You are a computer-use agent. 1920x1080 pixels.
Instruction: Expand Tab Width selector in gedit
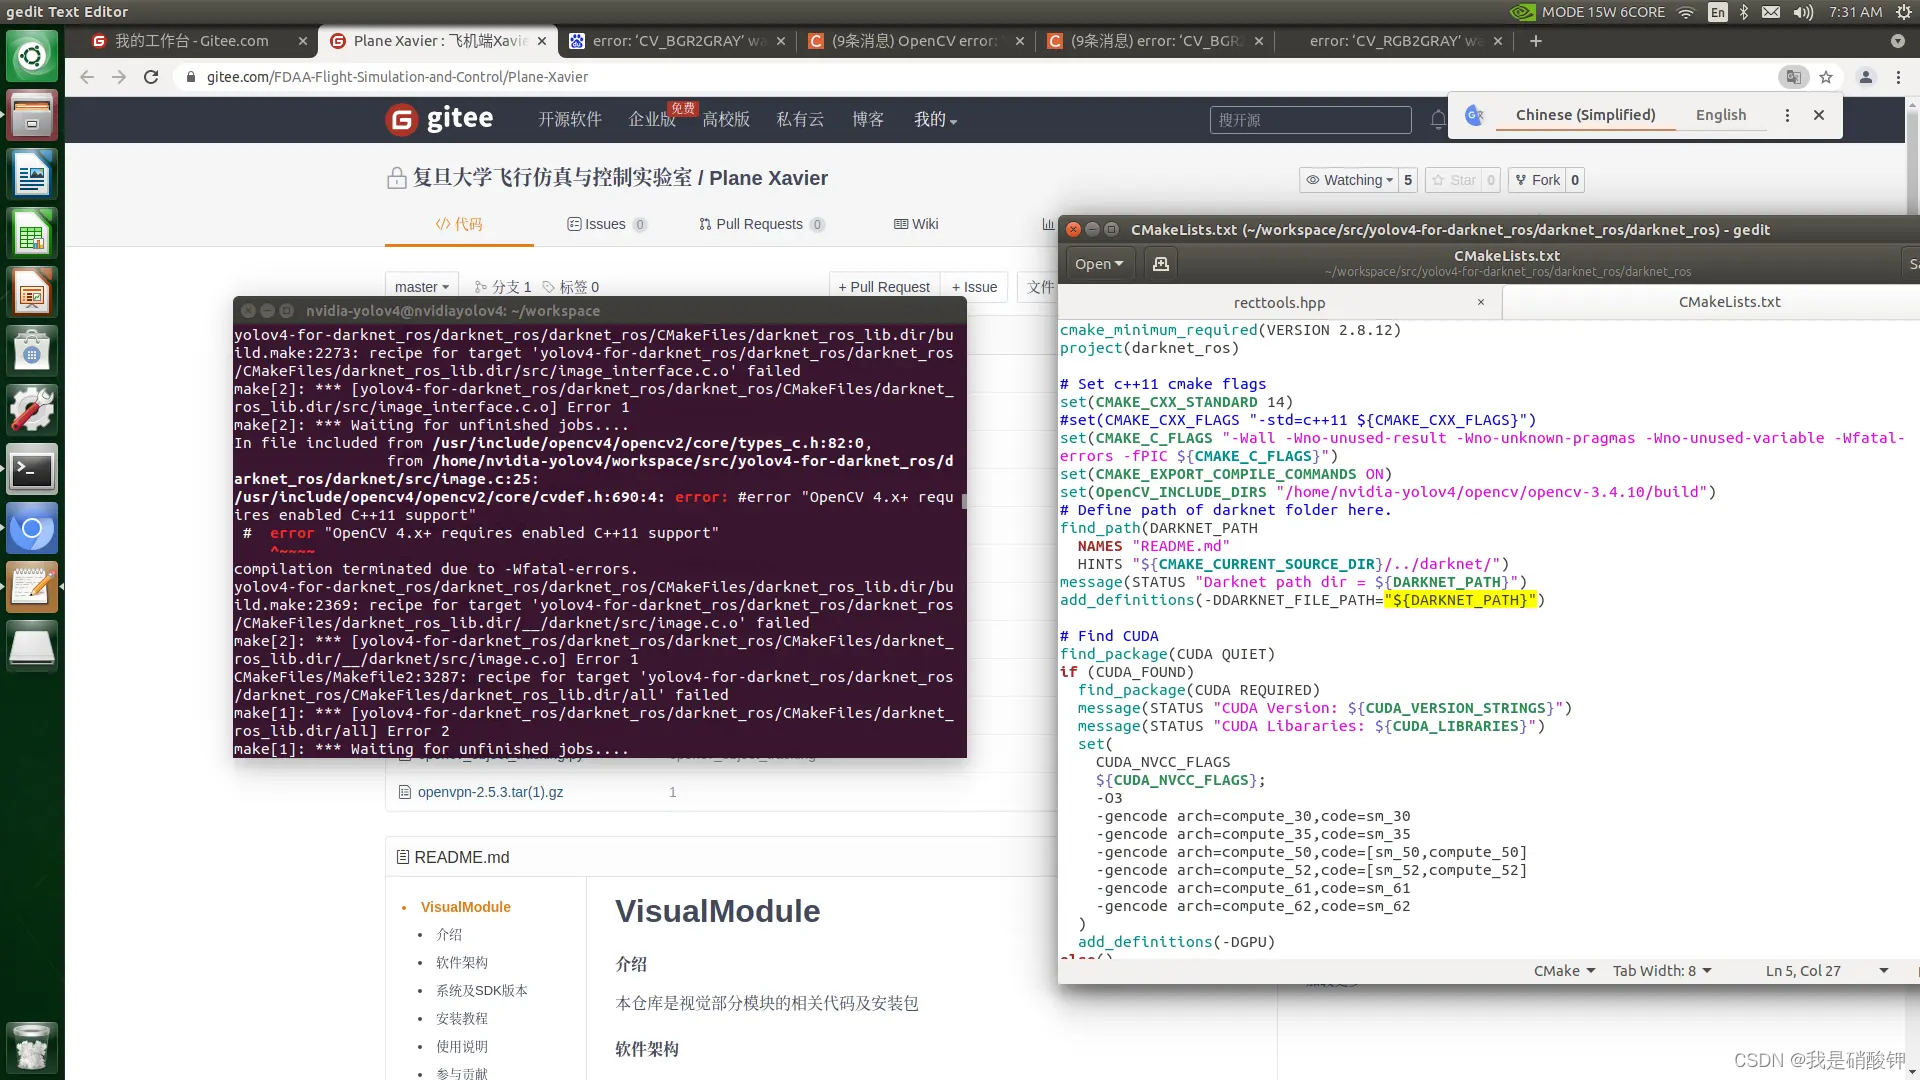1662,971
